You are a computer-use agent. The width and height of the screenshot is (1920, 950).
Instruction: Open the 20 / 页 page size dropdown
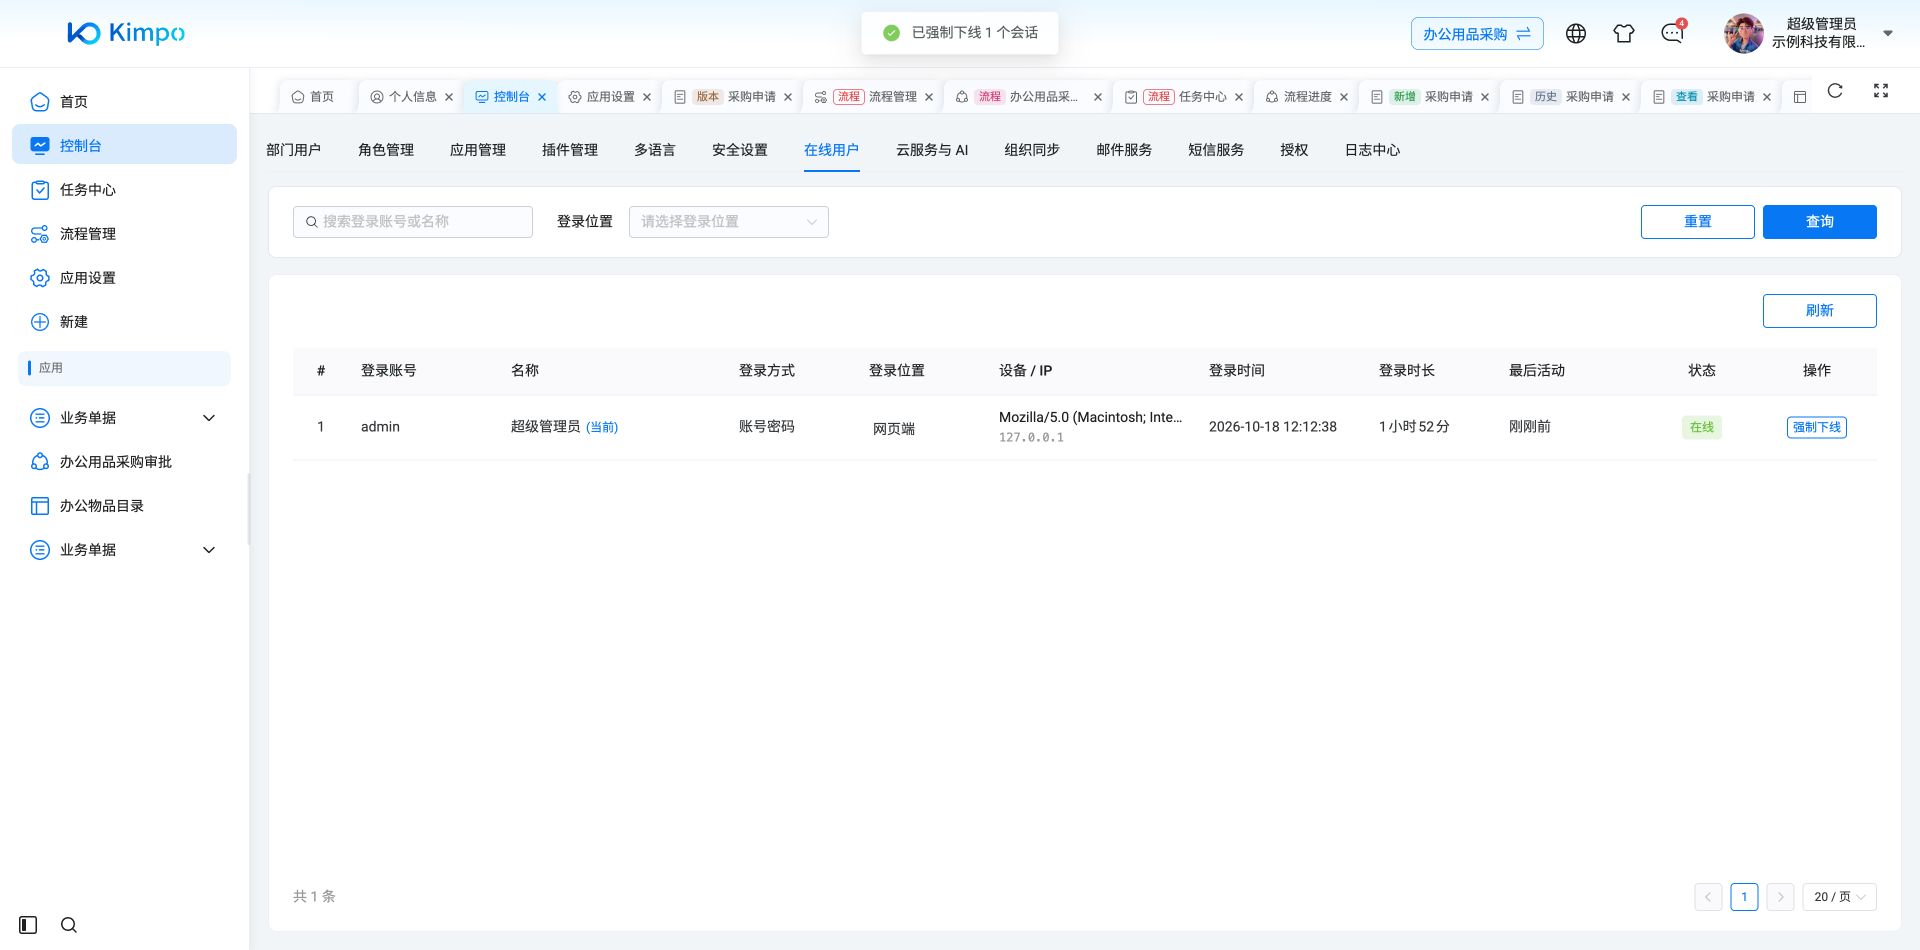point(1839,897)
